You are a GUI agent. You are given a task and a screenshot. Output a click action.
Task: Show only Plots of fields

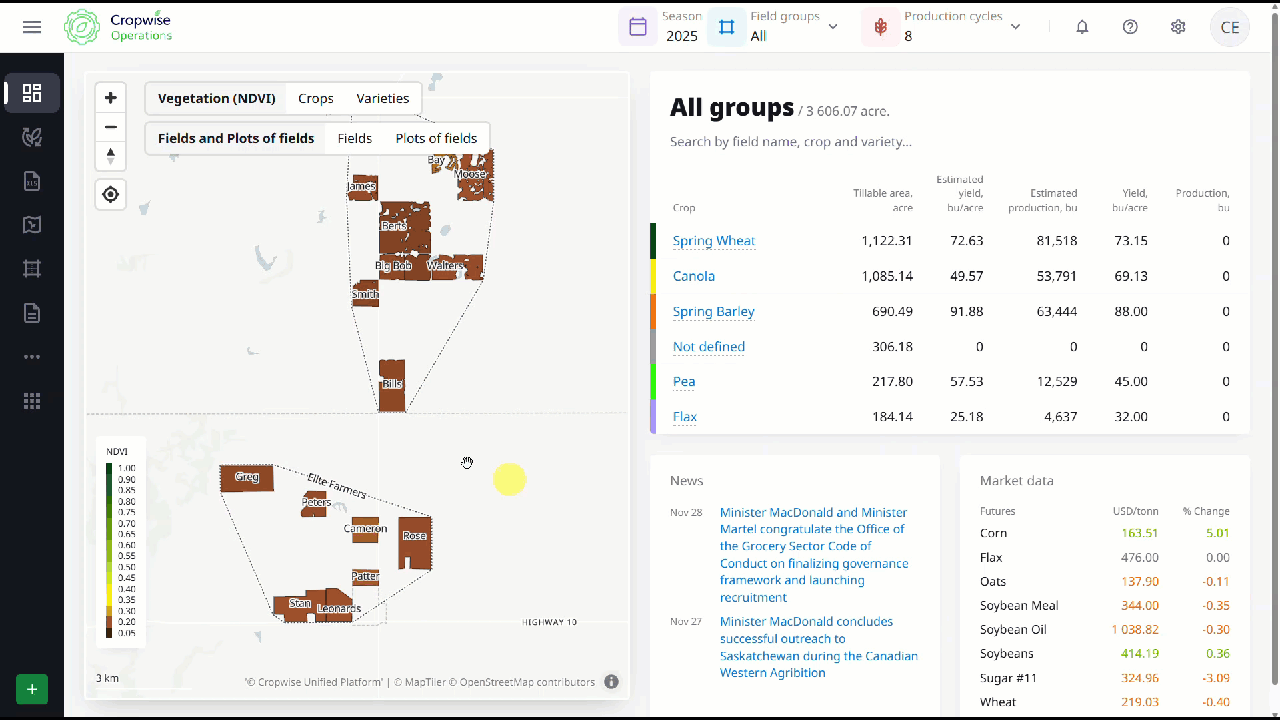[436, 139]
